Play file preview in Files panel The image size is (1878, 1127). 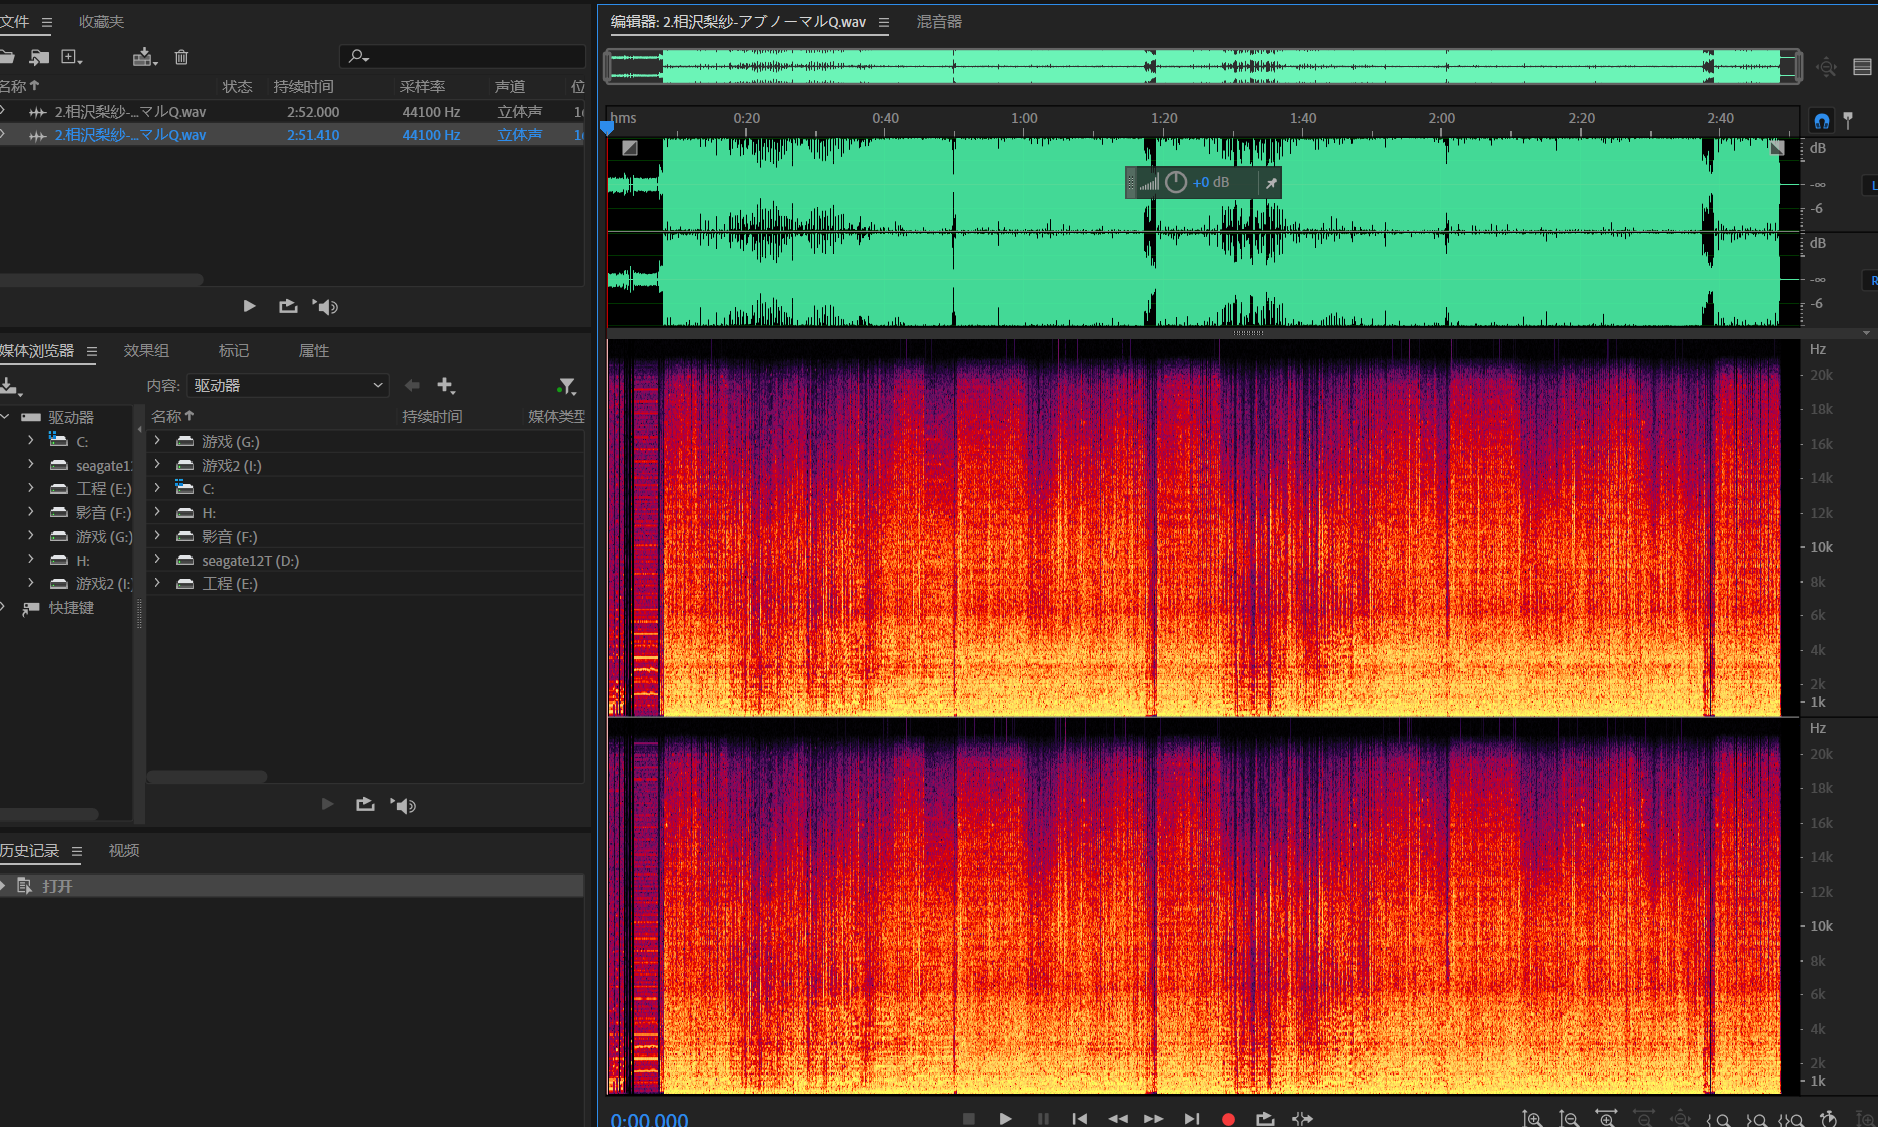[249, 306]
